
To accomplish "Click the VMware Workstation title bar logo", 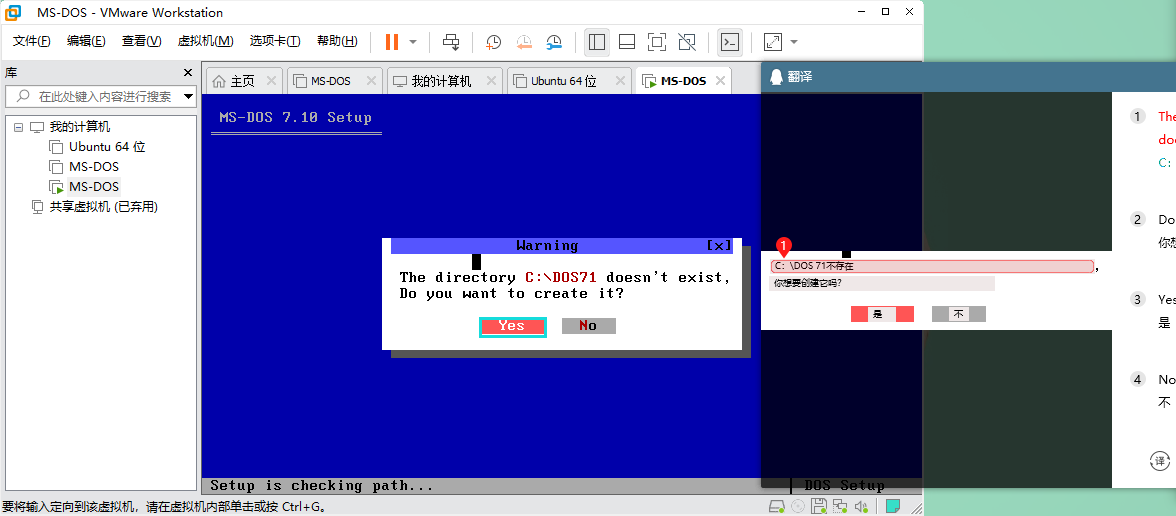I will [x=13, y=12].
